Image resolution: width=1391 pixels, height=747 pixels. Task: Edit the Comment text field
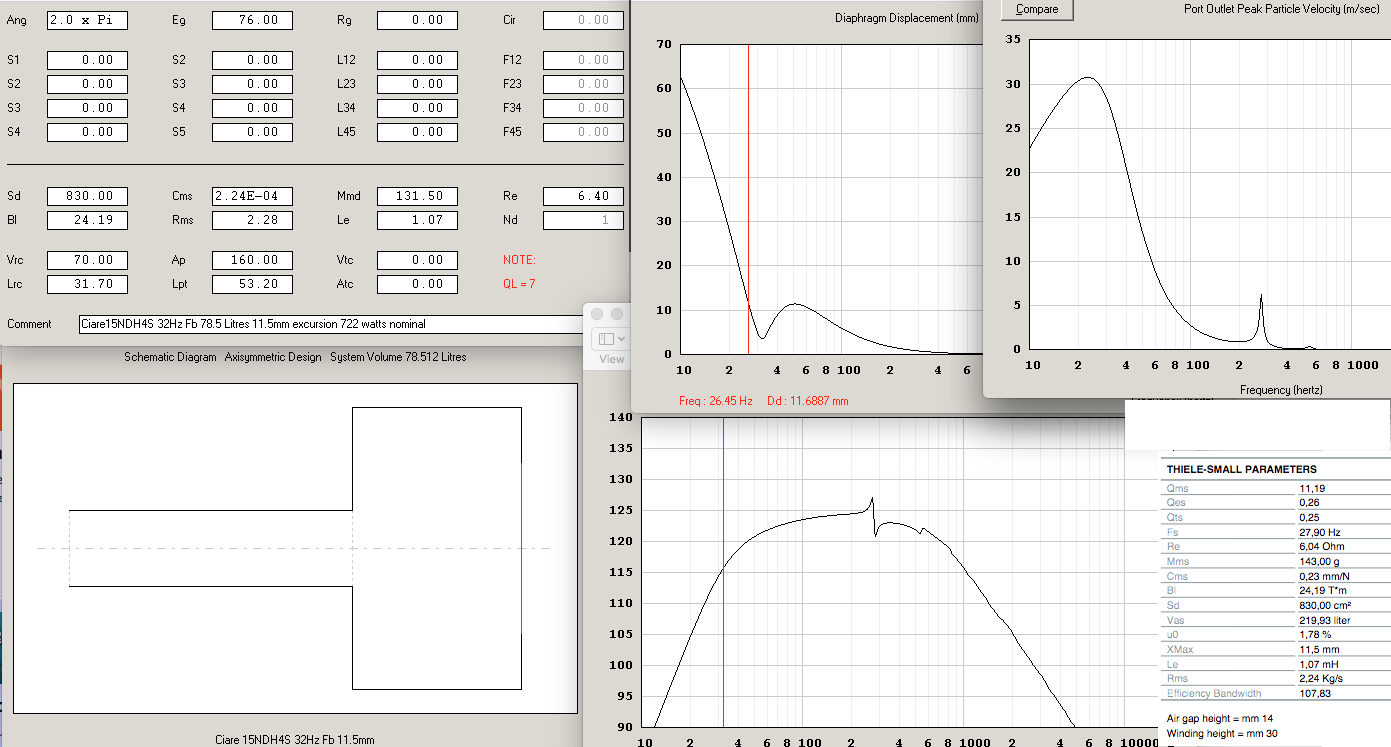[x=333, y=324]
